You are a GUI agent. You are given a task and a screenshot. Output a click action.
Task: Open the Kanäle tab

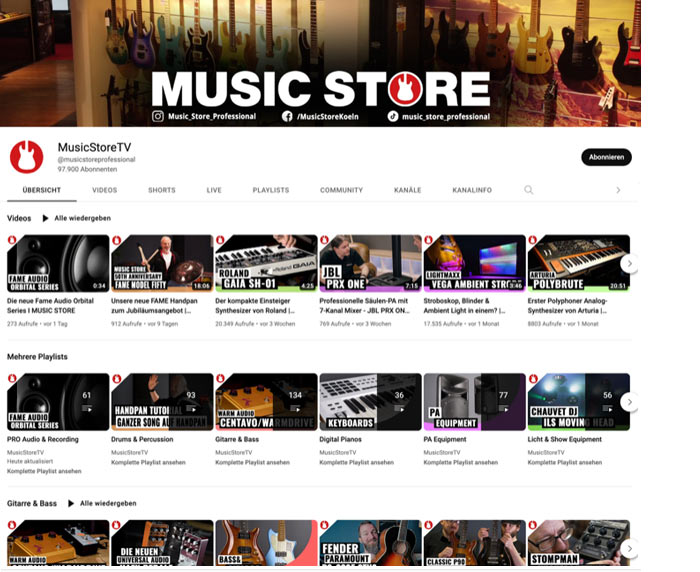[x=408, y=190]
